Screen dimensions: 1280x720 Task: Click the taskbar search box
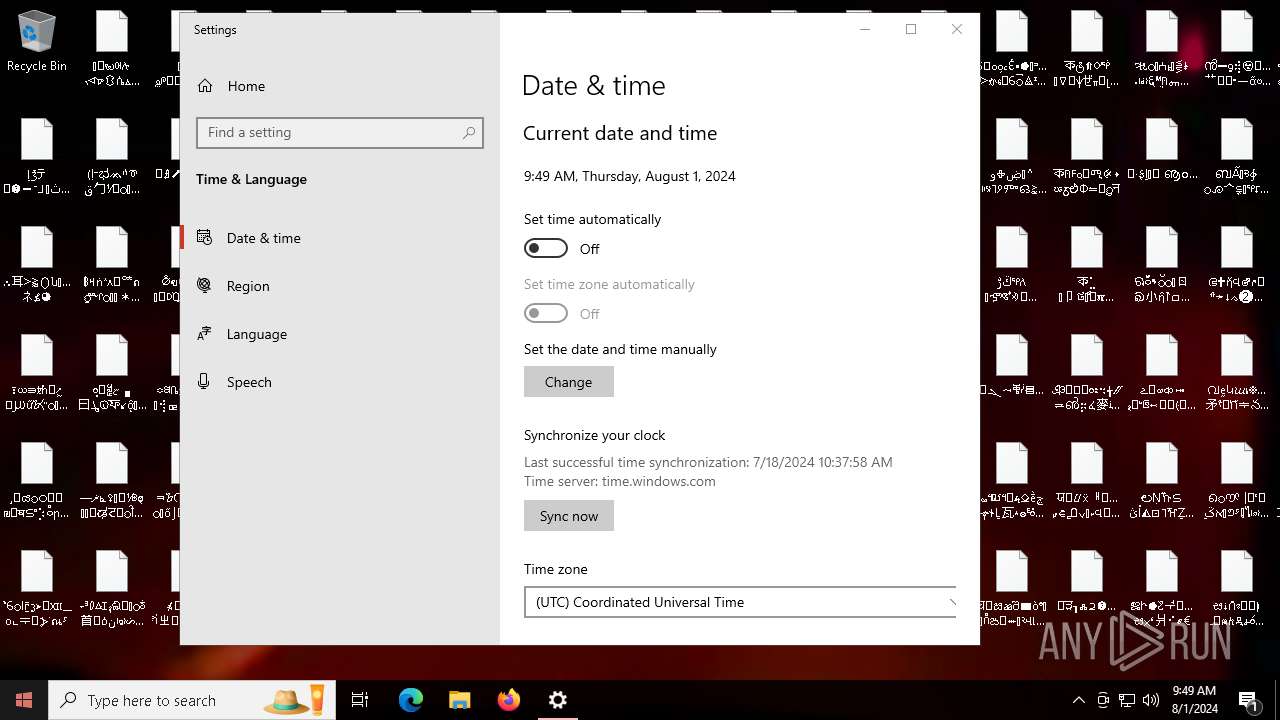tap(192, 700)
